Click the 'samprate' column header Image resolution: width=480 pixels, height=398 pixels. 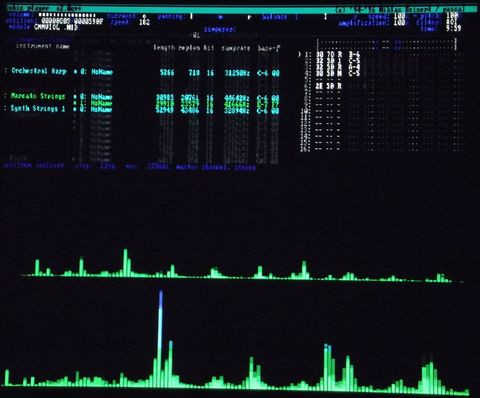(x=236, y=48)
